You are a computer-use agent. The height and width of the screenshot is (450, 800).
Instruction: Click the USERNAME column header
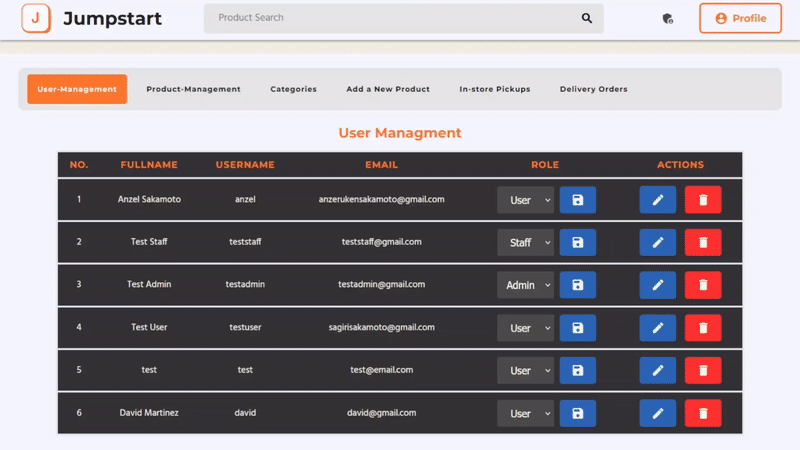(x=245, y=165)
